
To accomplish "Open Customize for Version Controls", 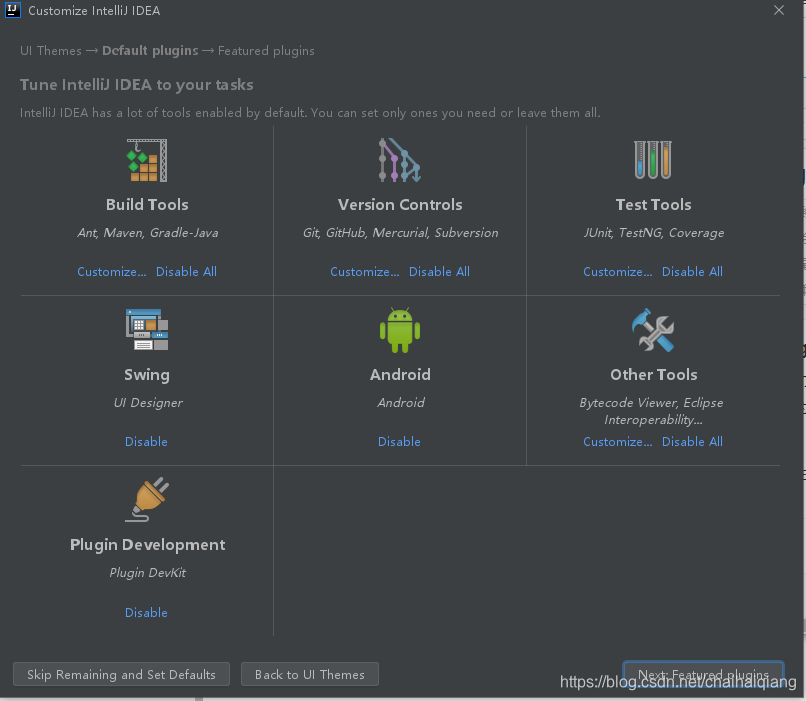I will 364,272.
